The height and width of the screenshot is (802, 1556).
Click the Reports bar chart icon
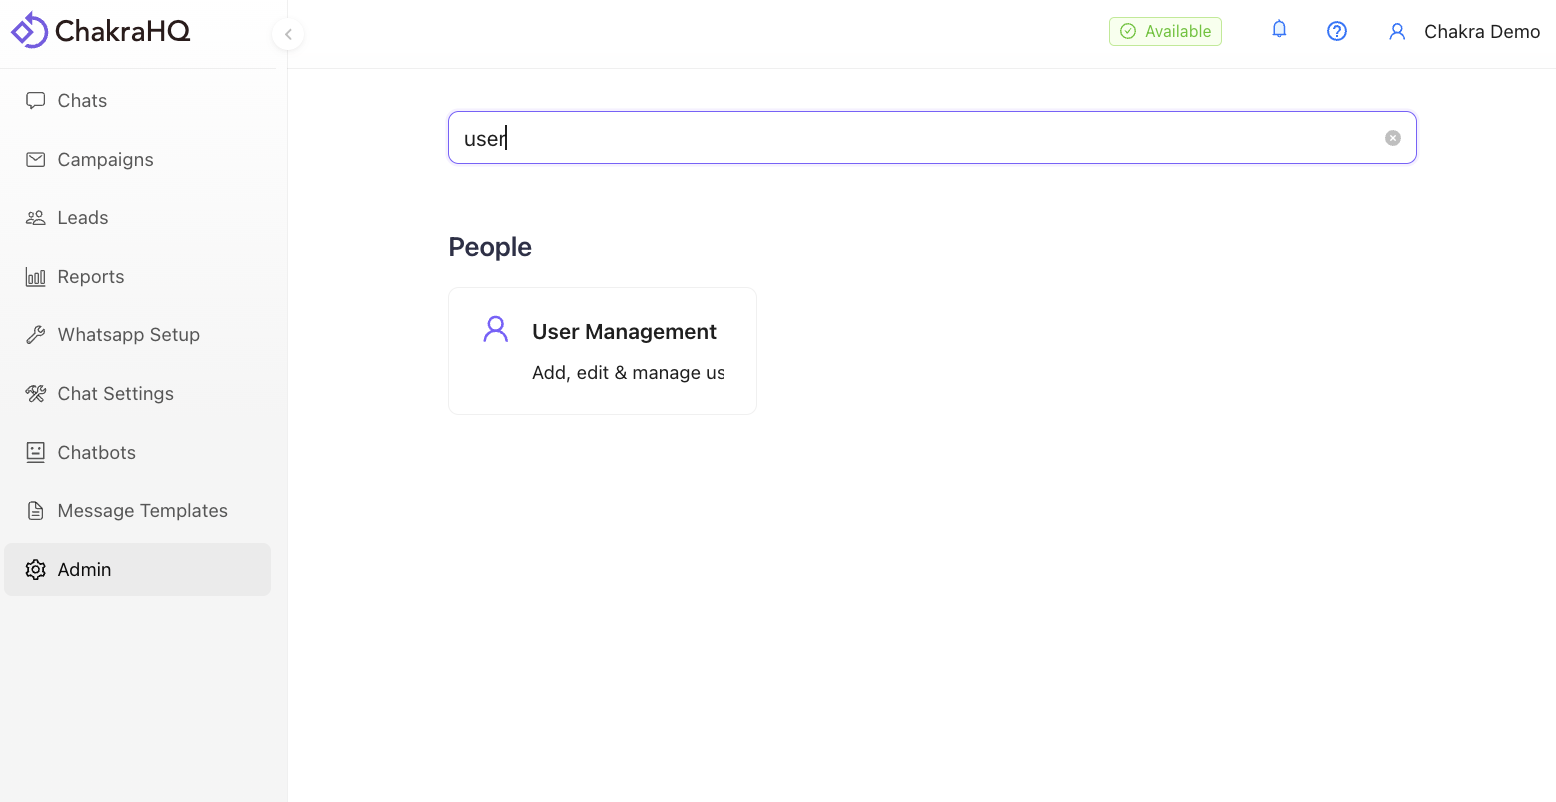pyautogui.click(x=36, y=277)
